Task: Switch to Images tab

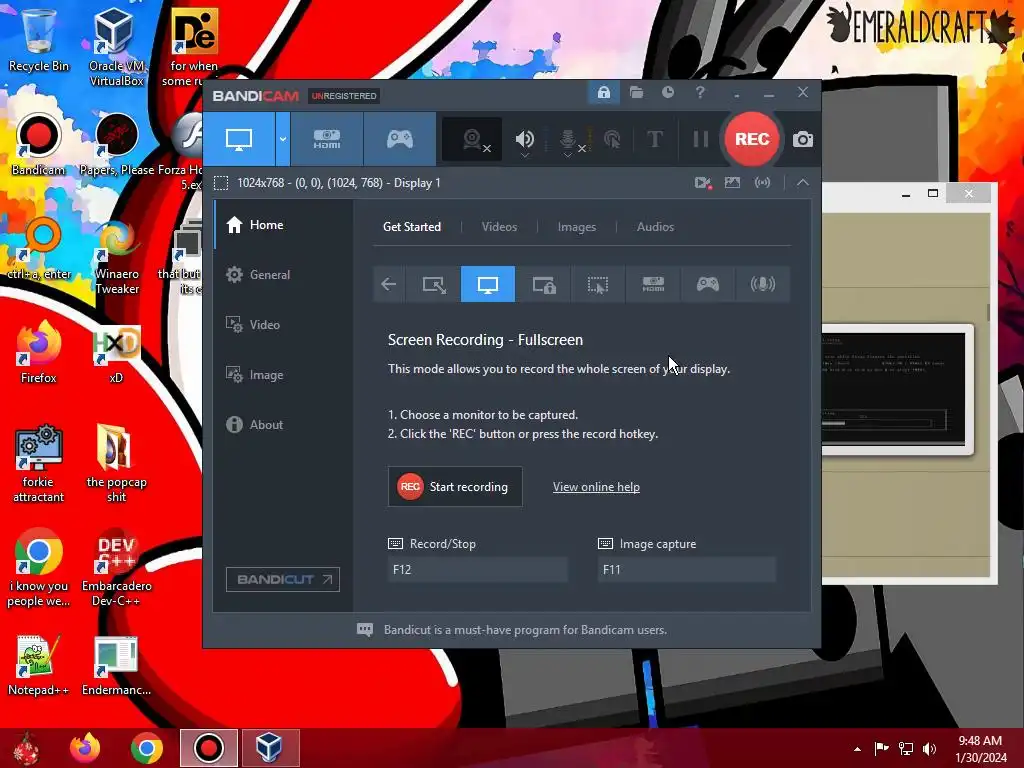Action: point(577,227)
